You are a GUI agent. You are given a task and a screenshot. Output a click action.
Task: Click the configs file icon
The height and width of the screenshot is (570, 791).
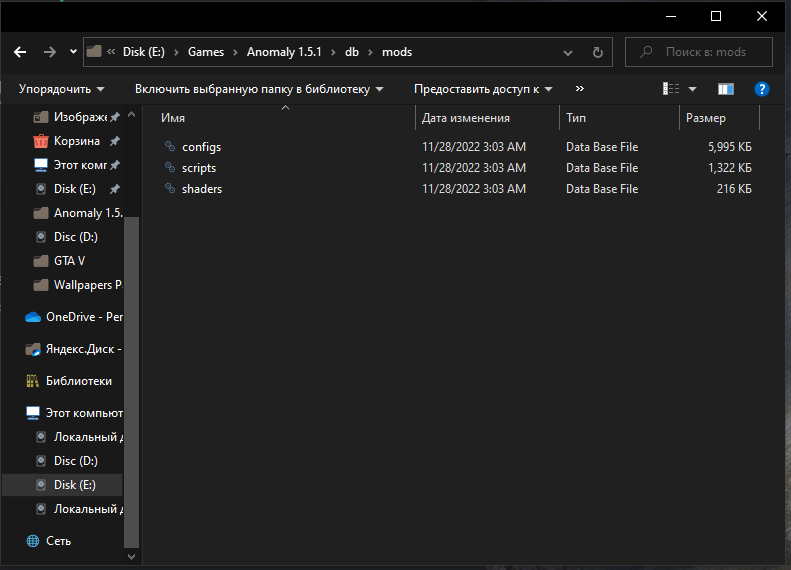pyautogui.click(x=169, y=147)
